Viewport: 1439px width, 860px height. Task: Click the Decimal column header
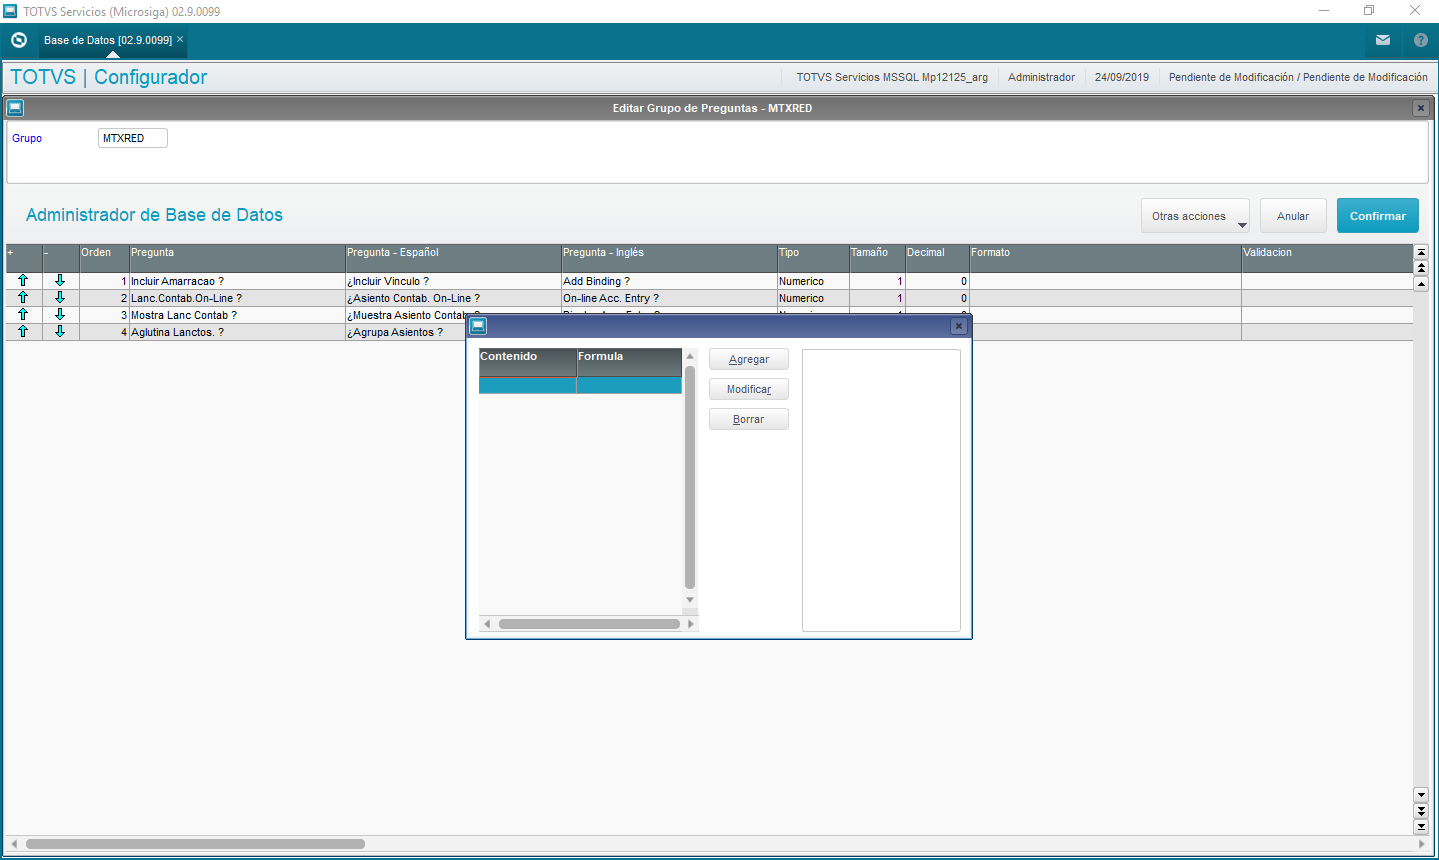coord(937,258)
